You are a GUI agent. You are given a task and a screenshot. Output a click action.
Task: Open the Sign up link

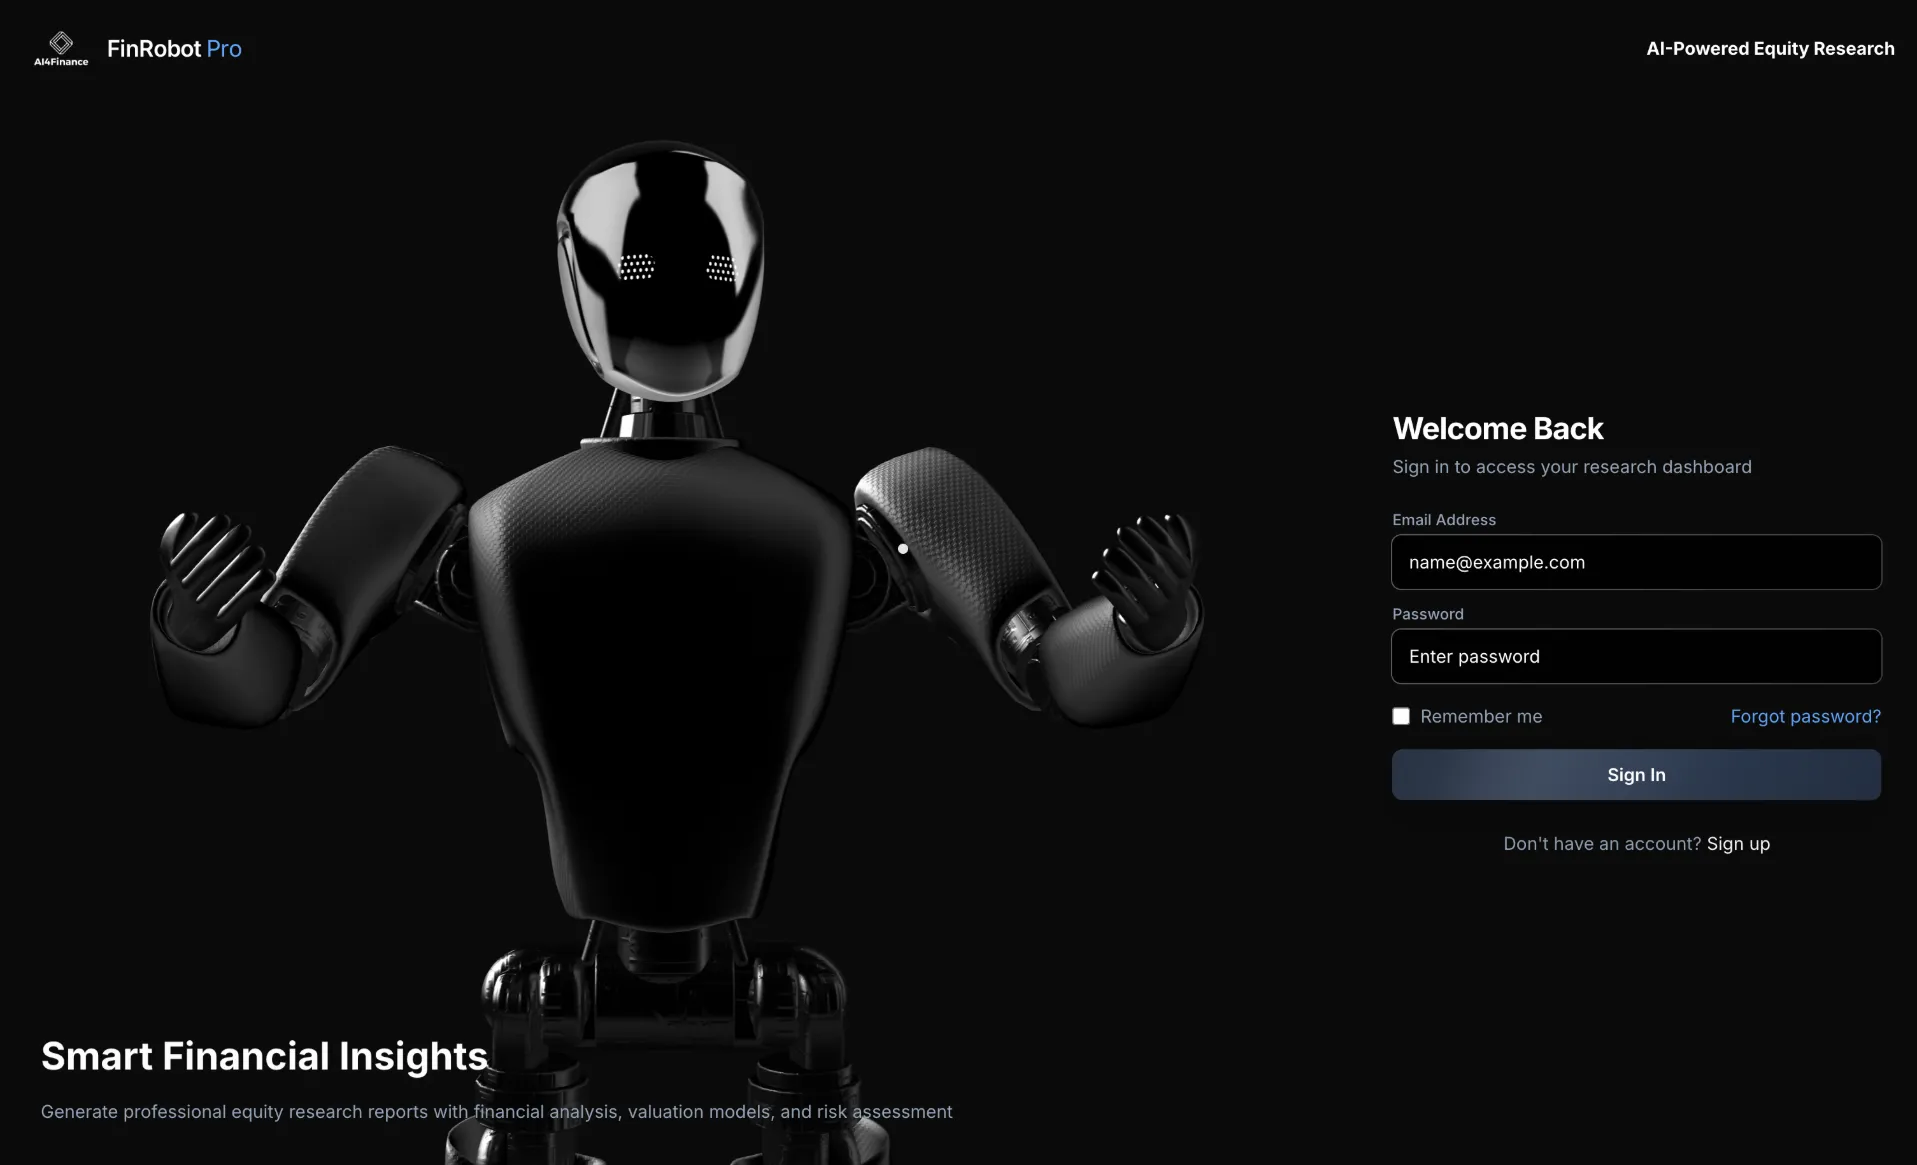point(1738,843)
